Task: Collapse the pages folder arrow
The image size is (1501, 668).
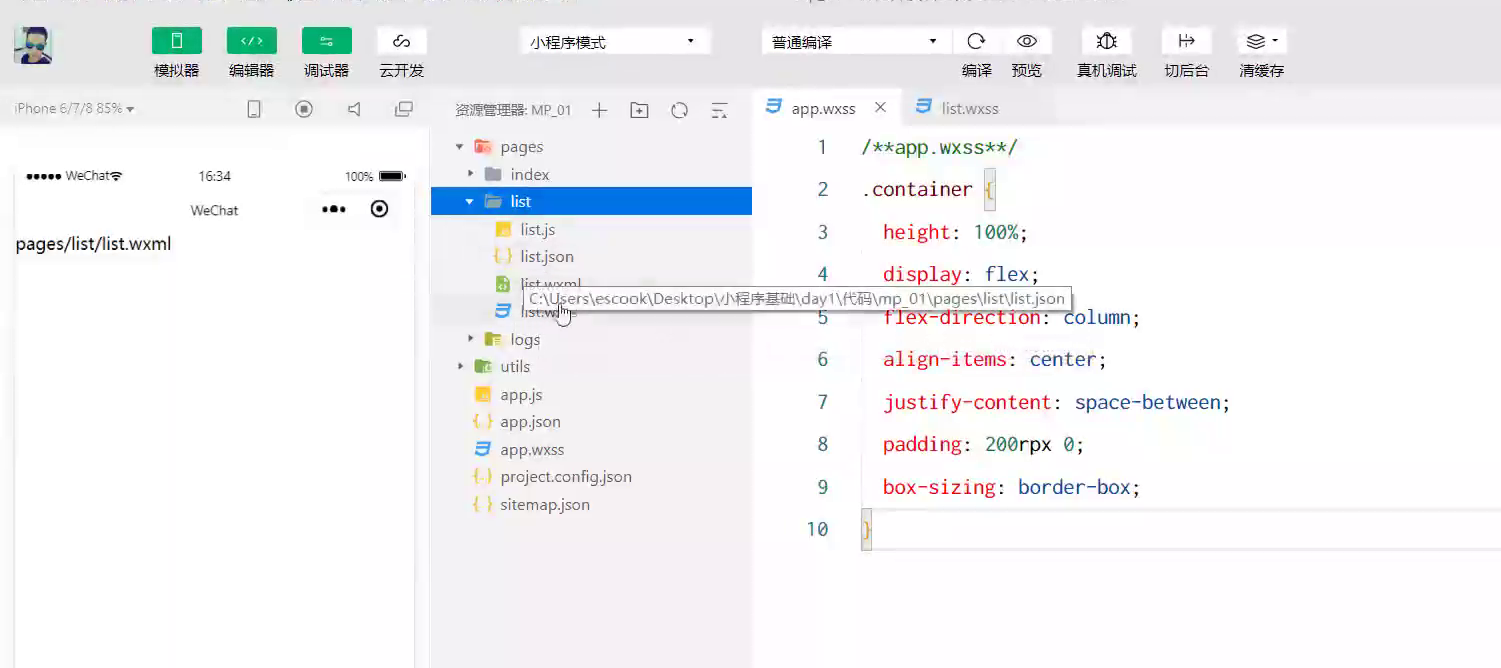Action: point(460,147)
